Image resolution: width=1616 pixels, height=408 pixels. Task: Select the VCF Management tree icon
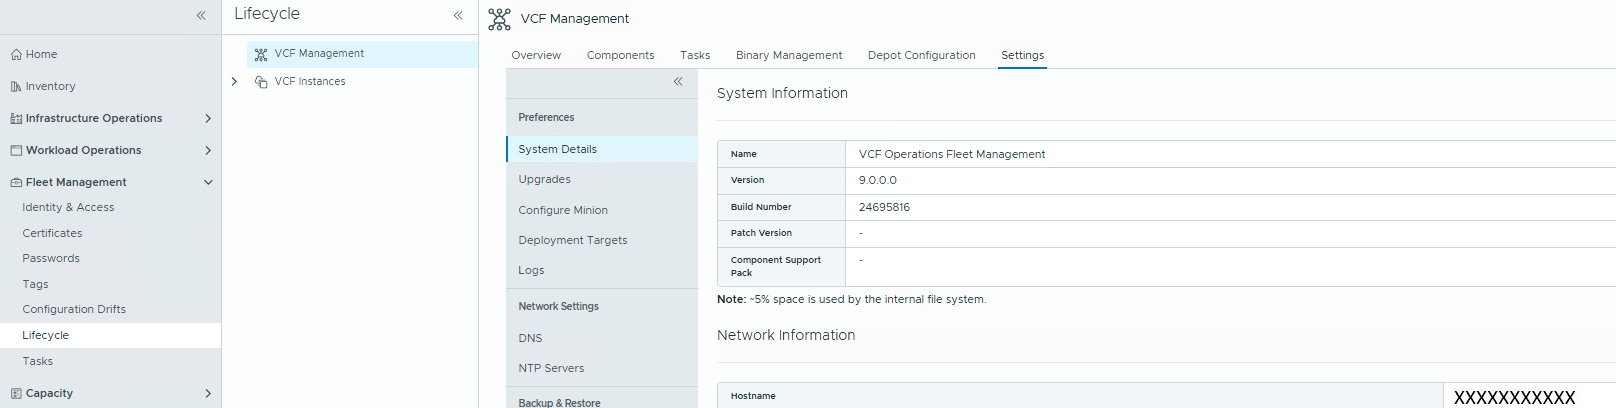pyautogui.click(x=261, y=54)
